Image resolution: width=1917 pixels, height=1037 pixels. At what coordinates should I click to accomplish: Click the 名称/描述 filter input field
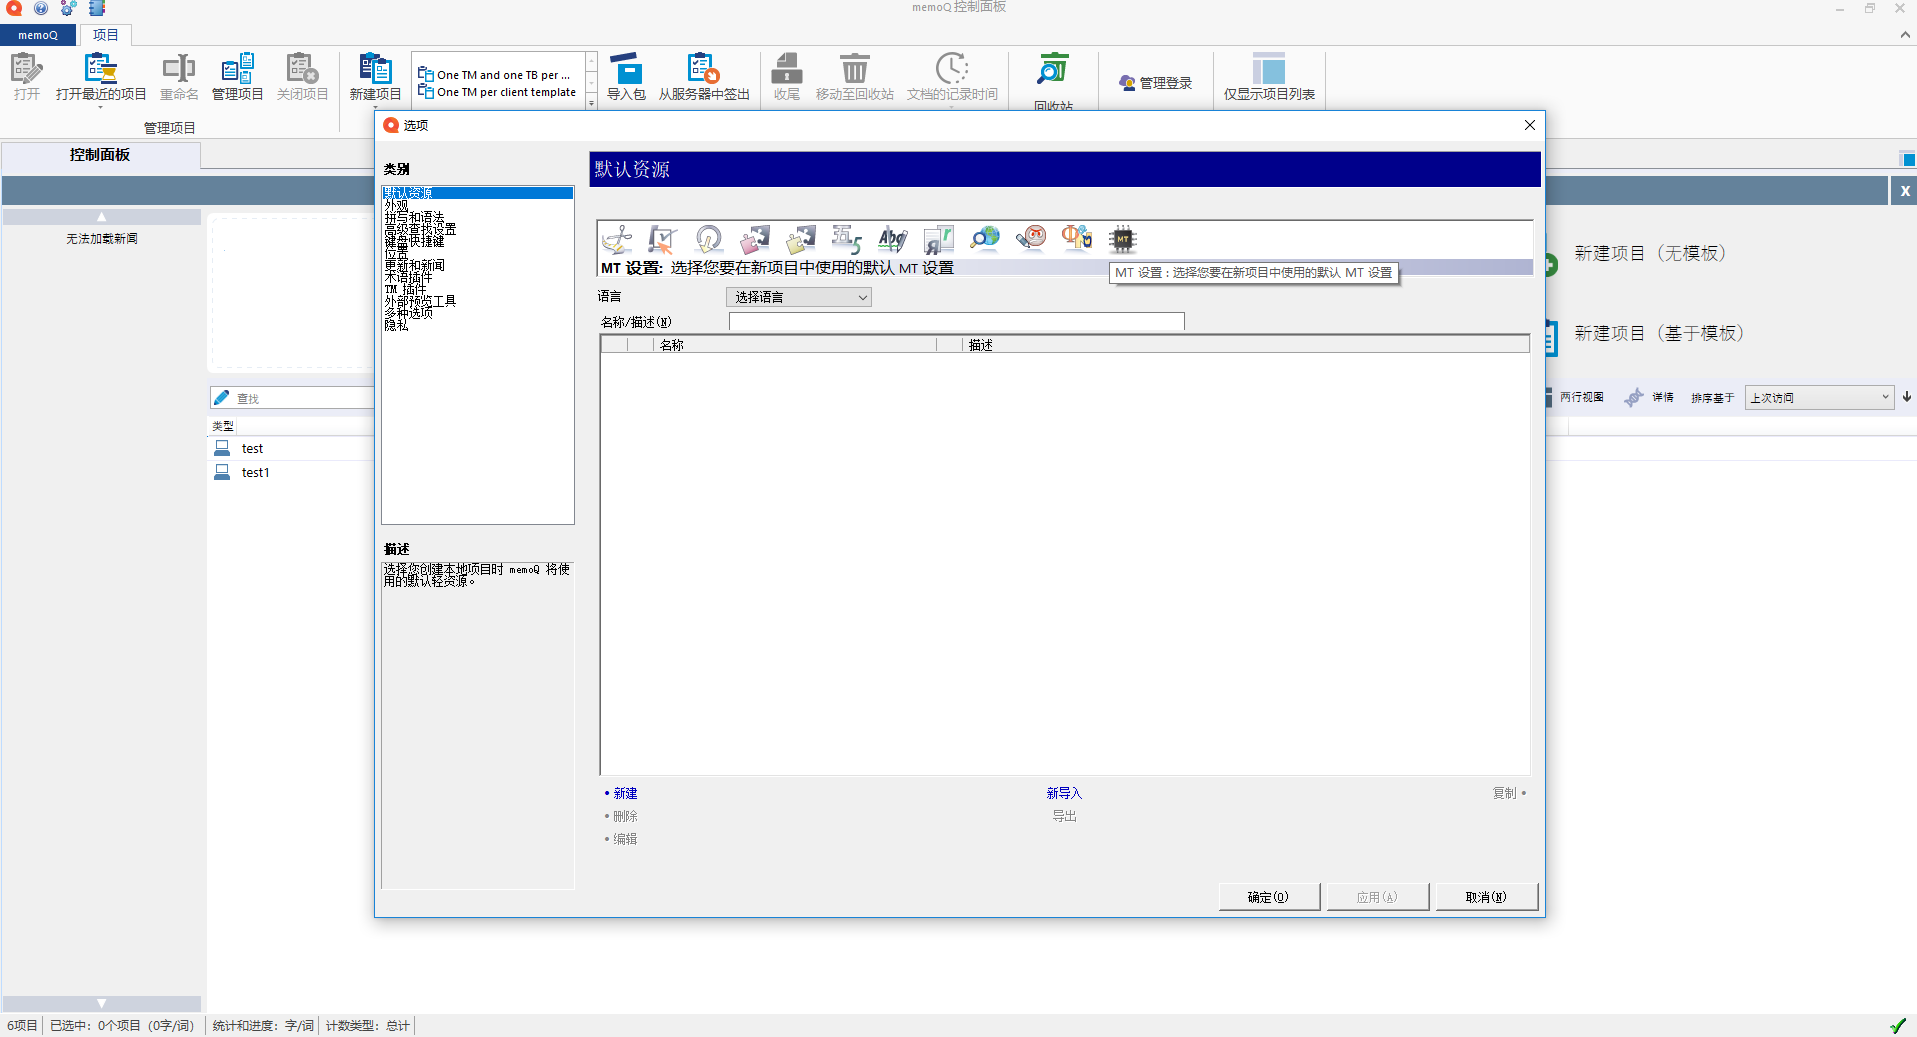click(956, 322)
